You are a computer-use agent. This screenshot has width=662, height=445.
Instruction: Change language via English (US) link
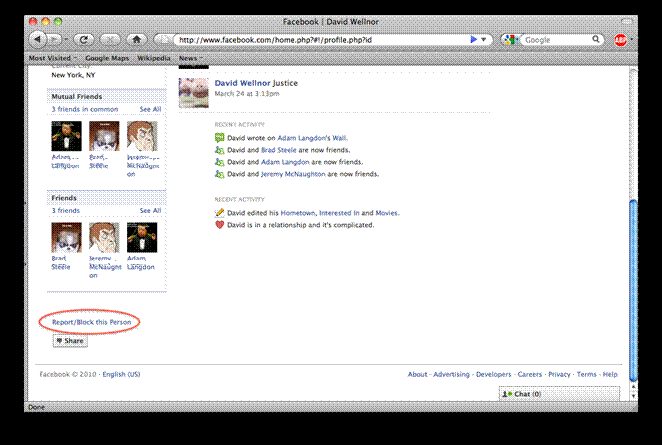121,374
